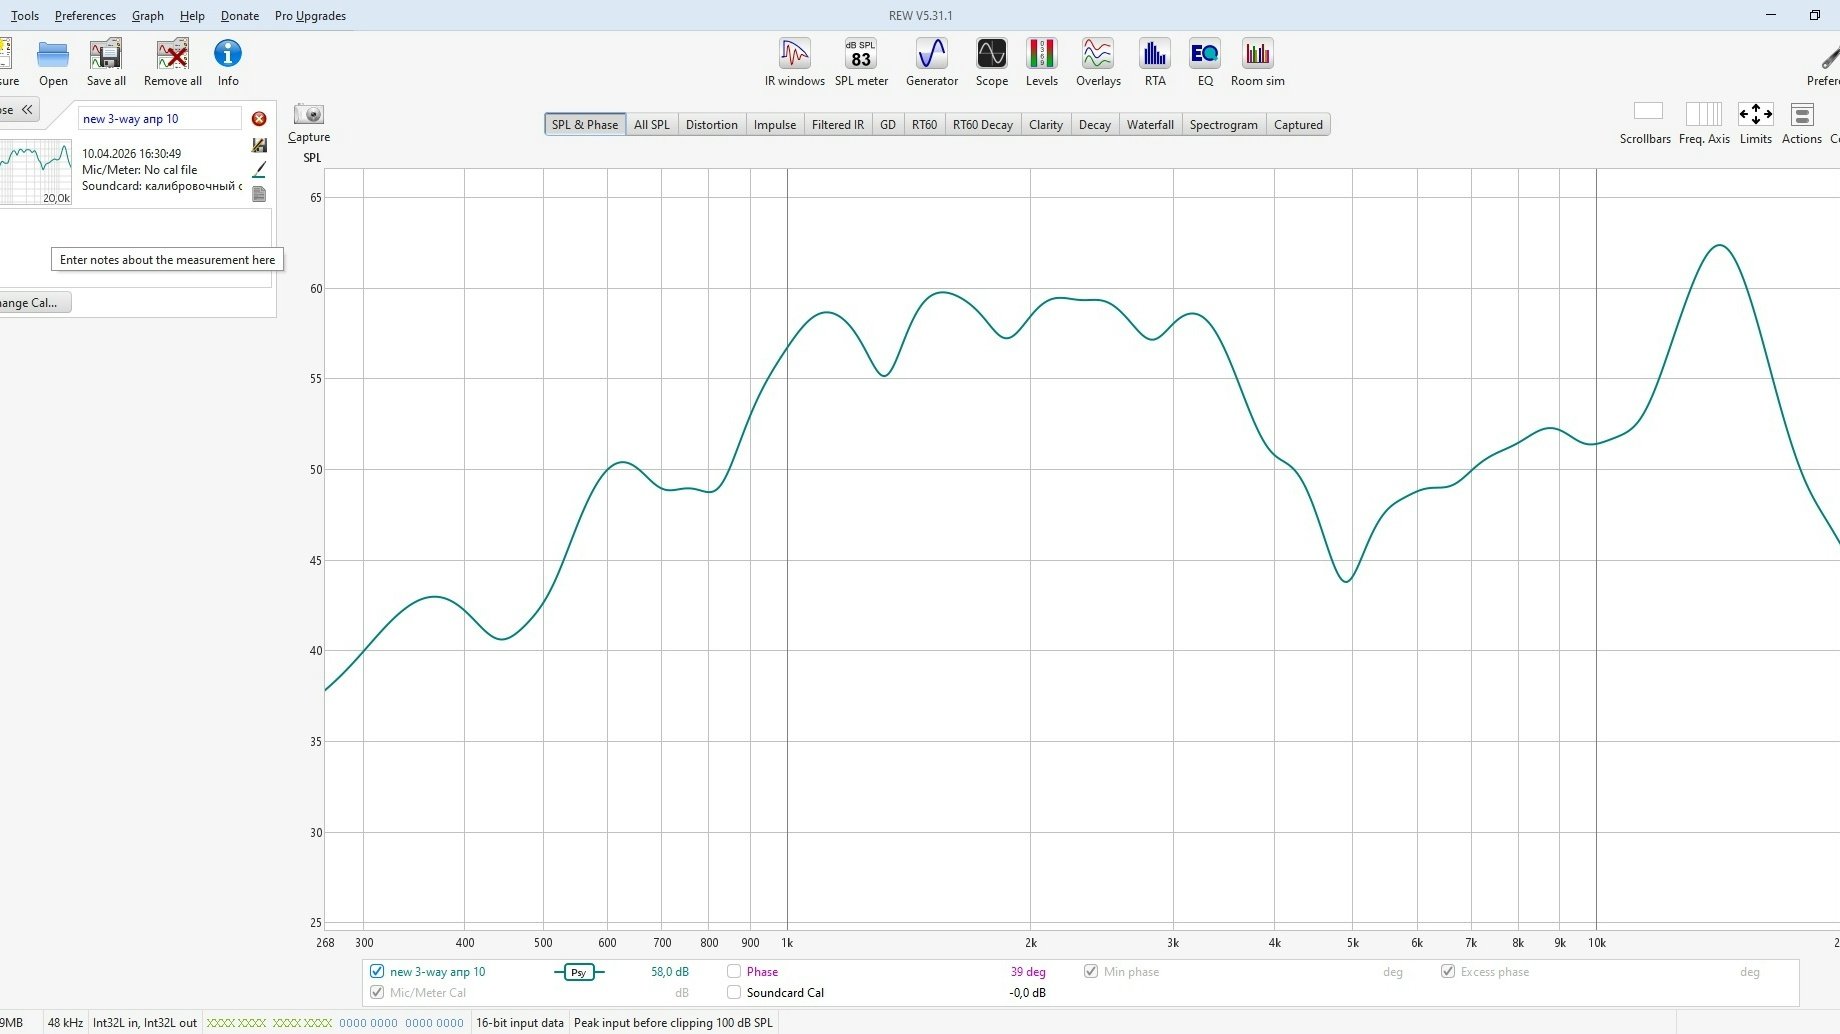The image size is (1840, 1034).
Task: Open the Room sim tool
Action: [1258, 62]
